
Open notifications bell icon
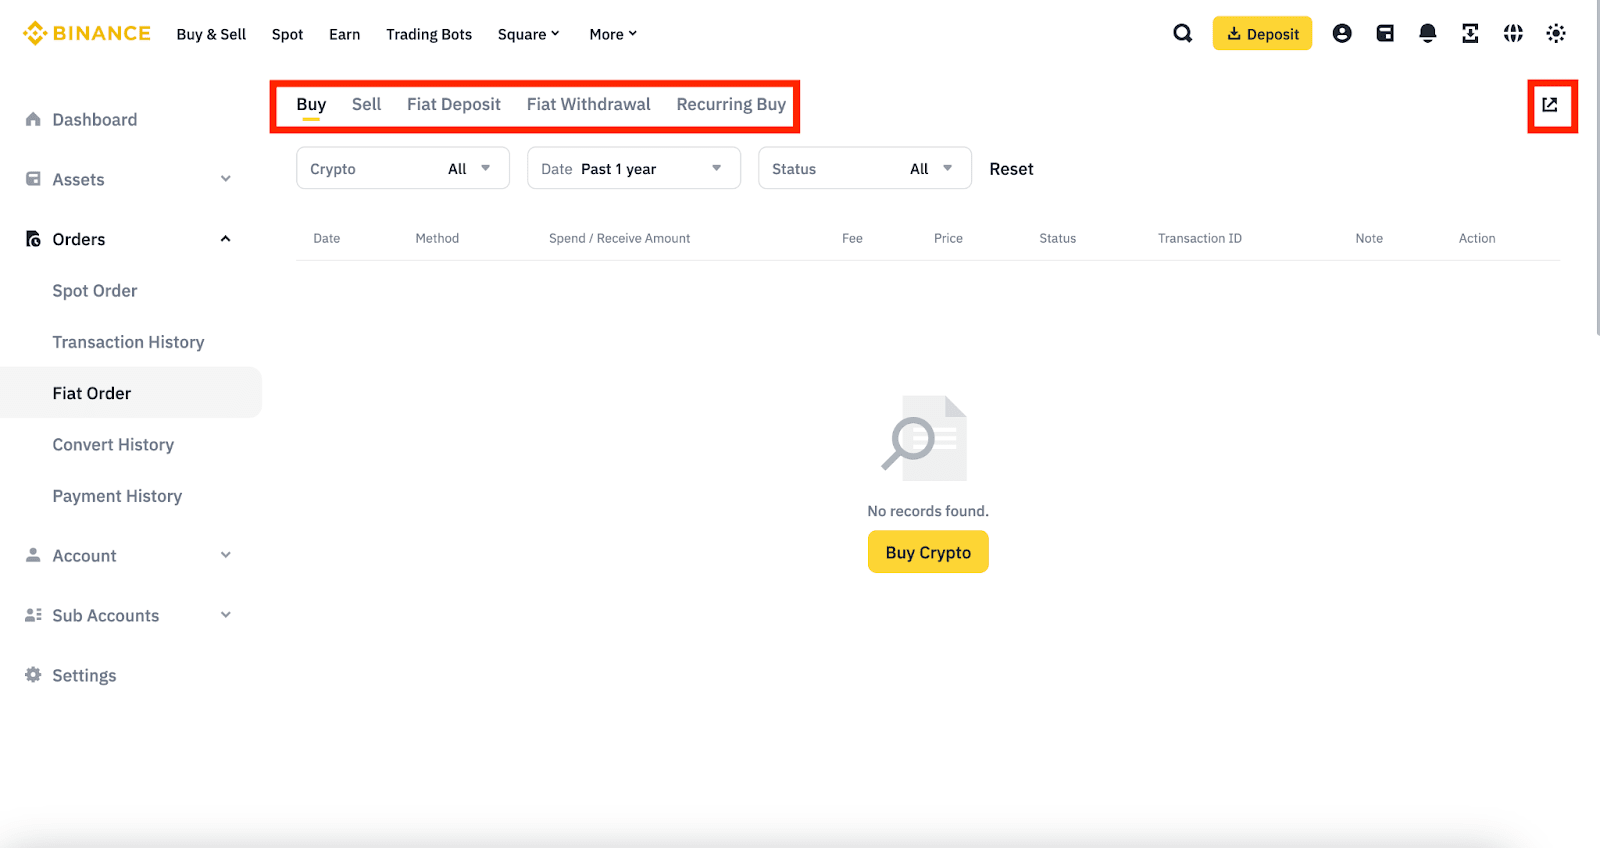click(1428, 33)
